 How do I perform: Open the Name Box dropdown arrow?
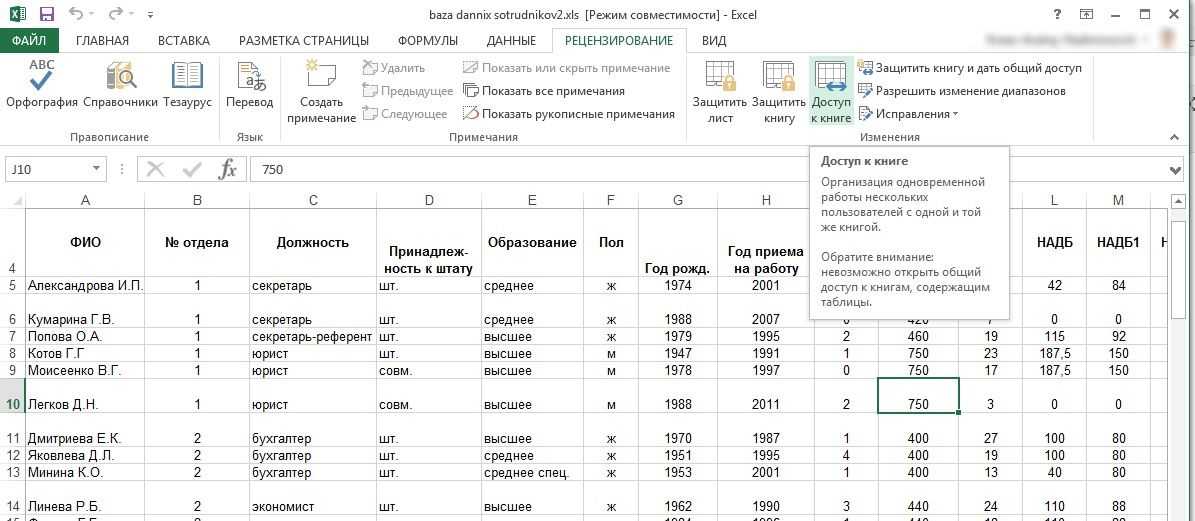pyautogui.click(x=97, y=169)
